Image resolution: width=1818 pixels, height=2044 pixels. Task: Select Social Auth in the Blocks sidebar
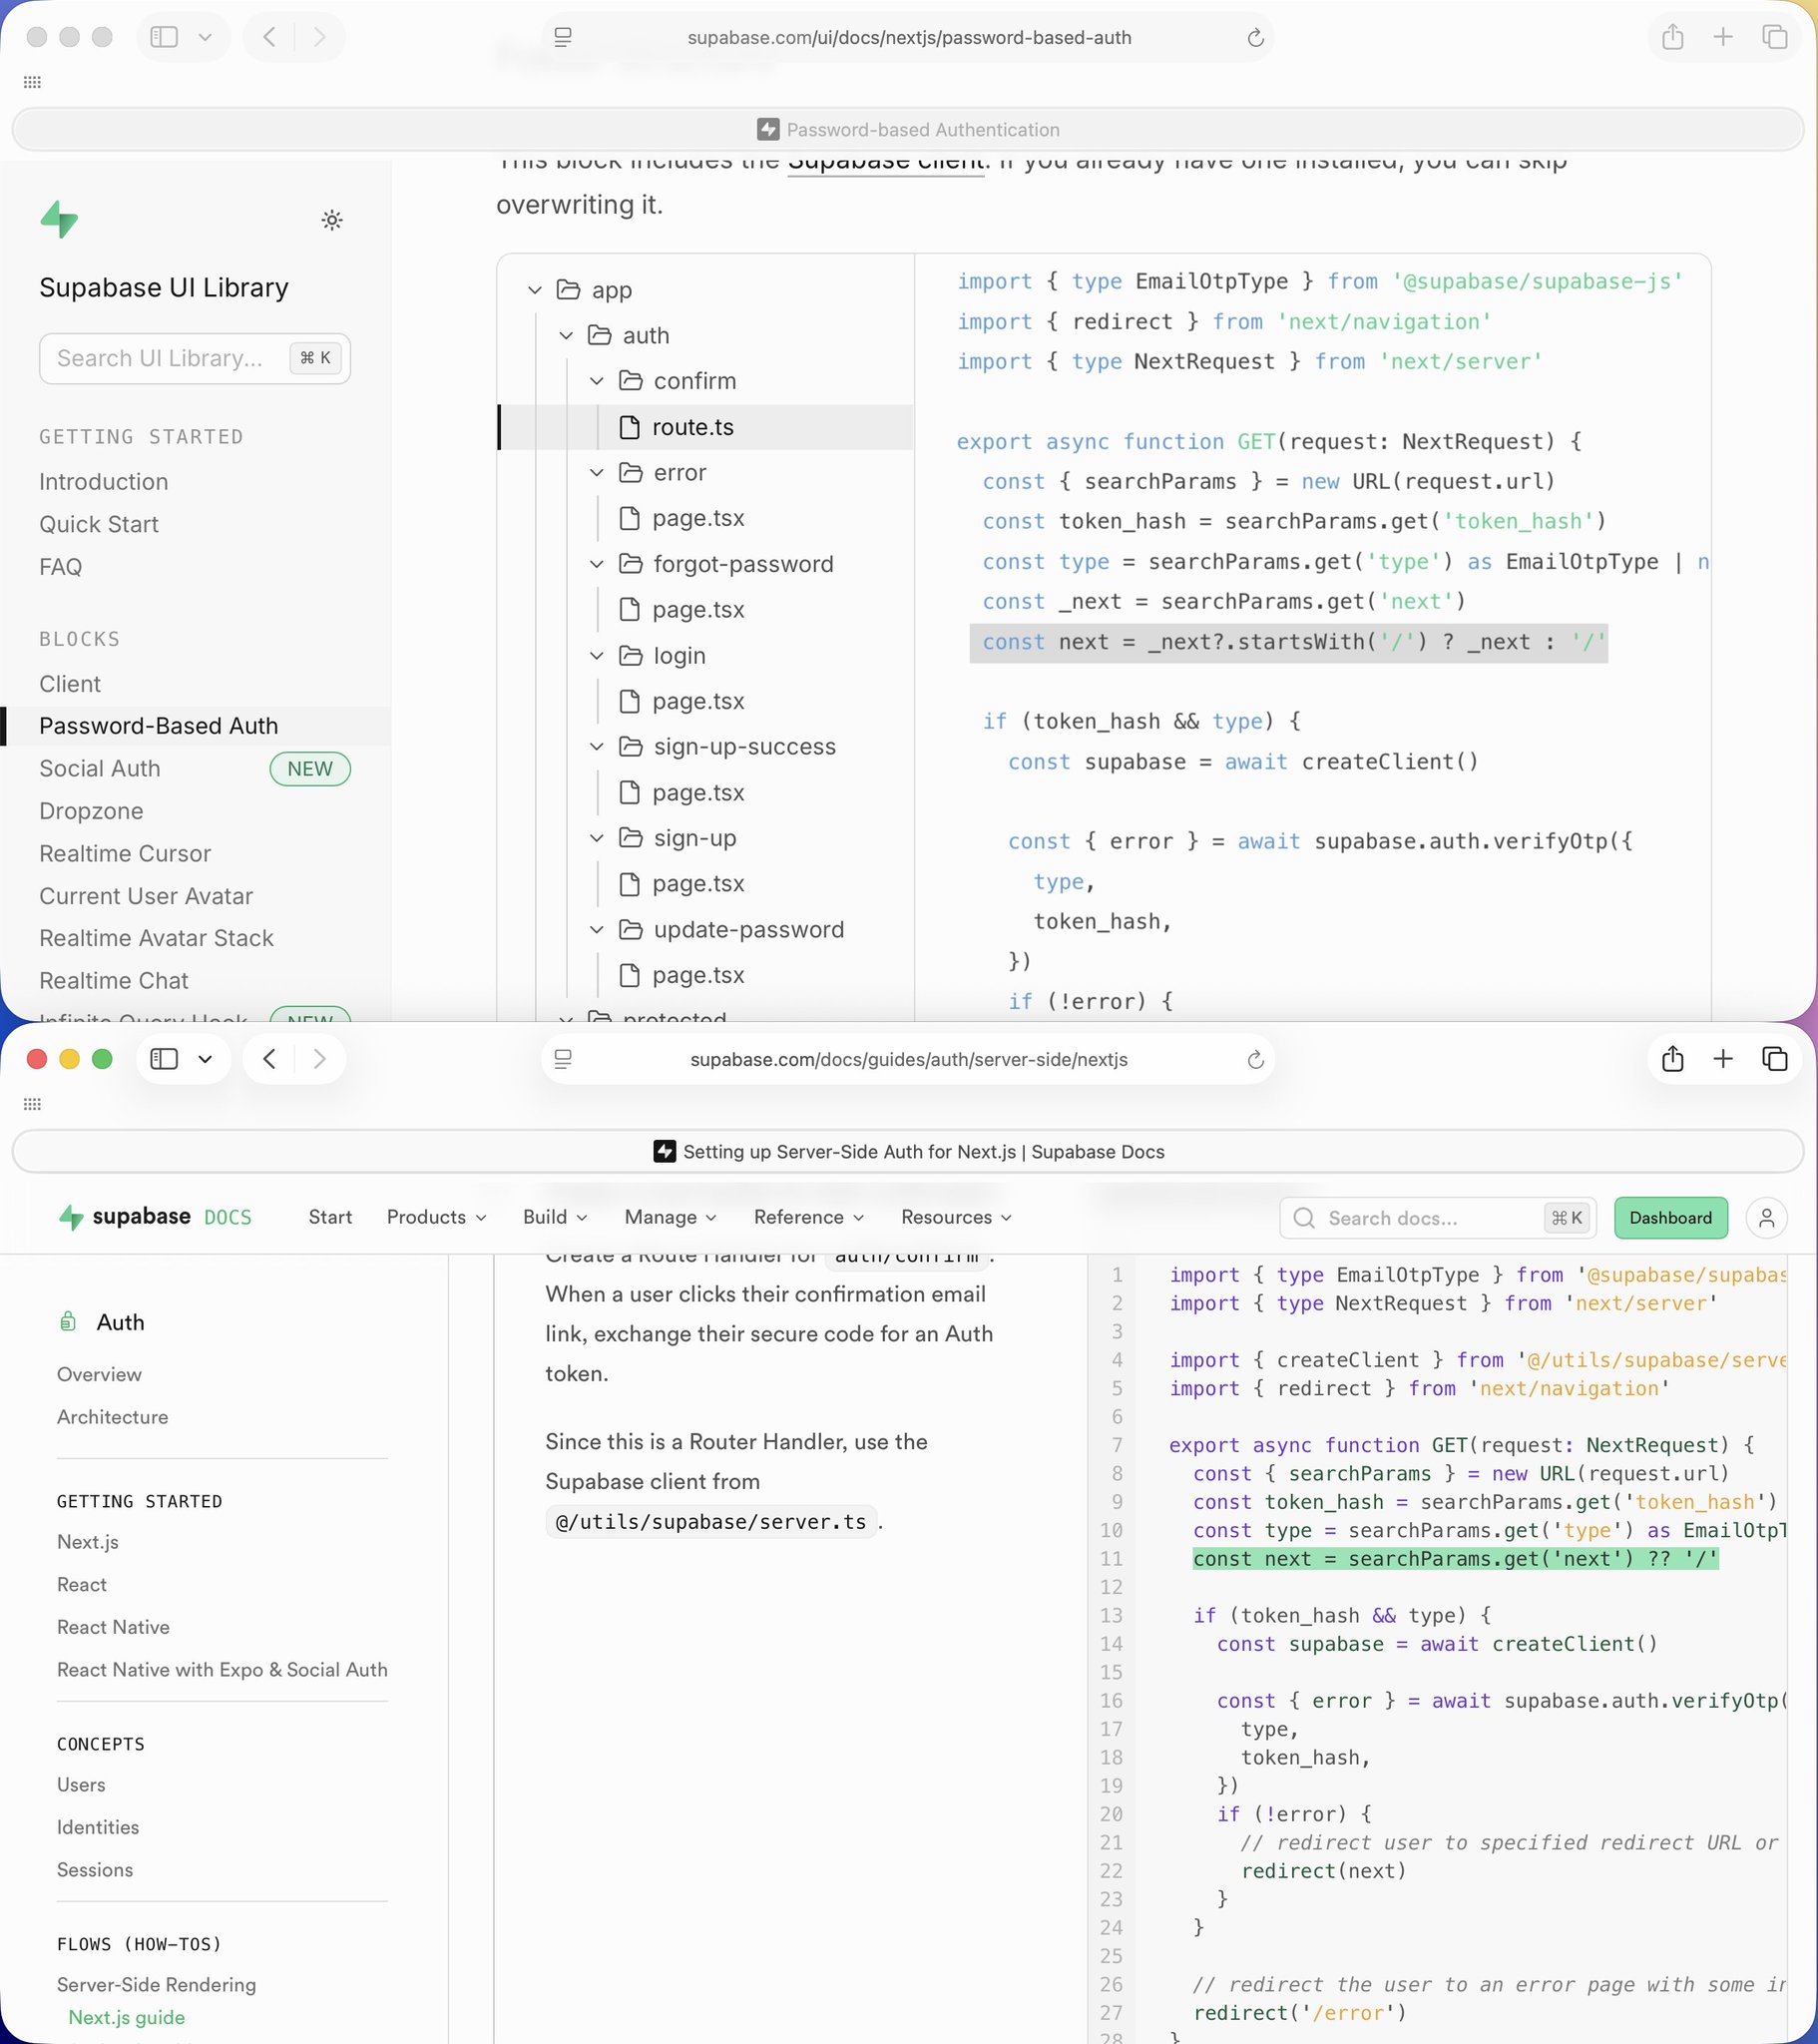coord(100,768)
